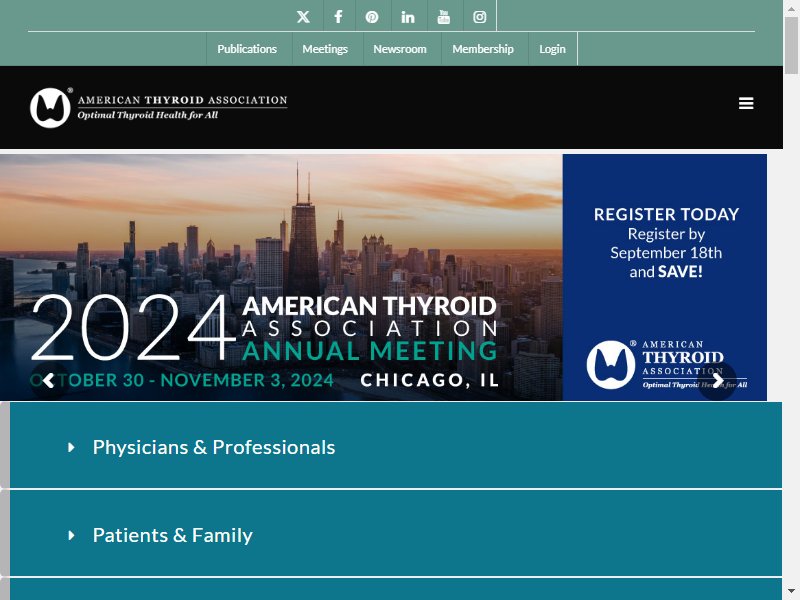Open the Publications menu item
This screenshot has height=600, width=800.
coord(247,49)
